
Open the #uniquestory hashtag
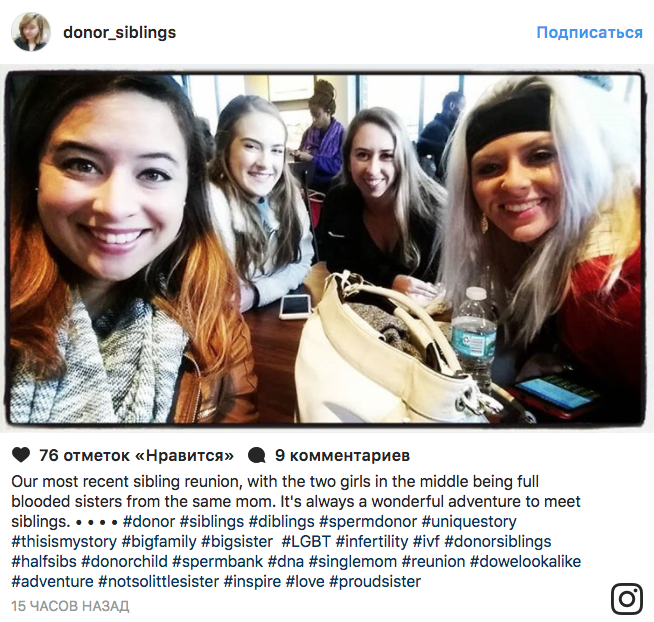(x=469, y=521)
